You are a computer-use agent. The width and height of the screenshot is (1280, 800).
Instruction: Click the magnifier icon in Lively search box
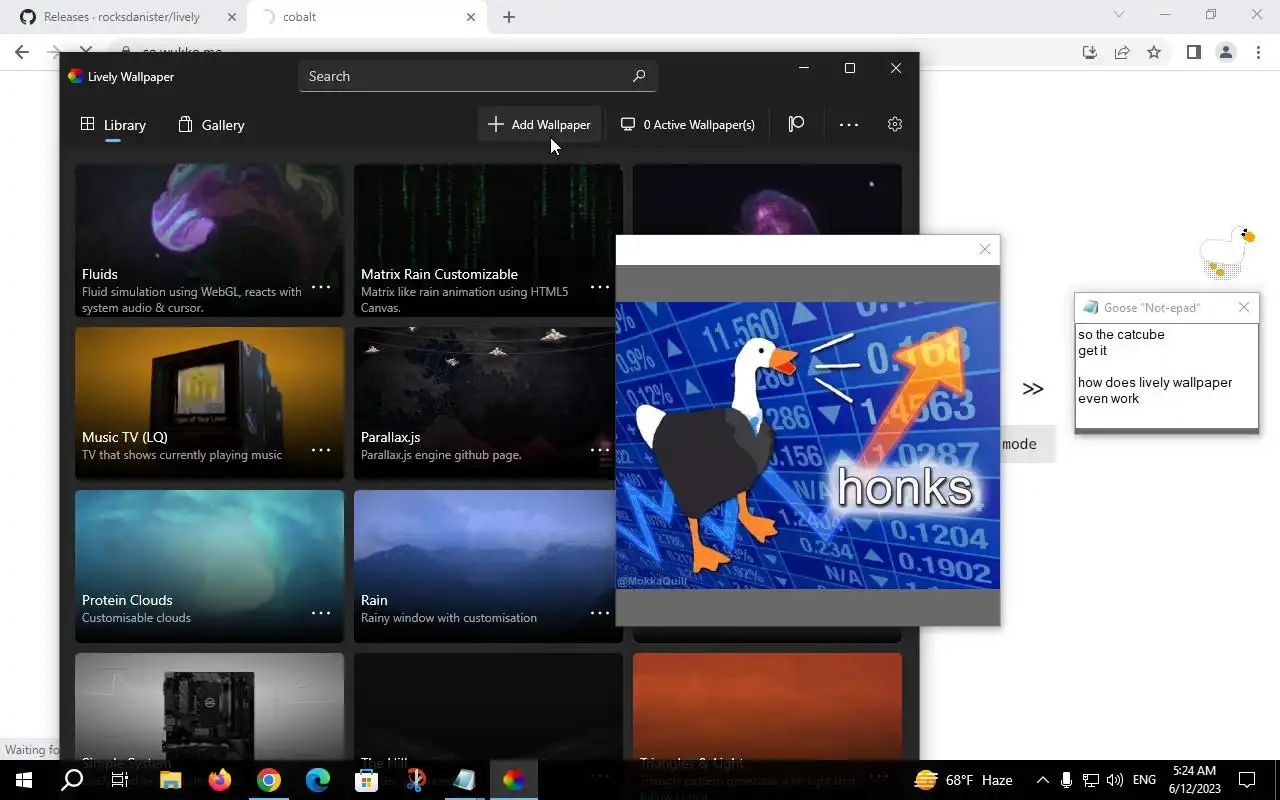pyautogui.click(x=639, y=76)
